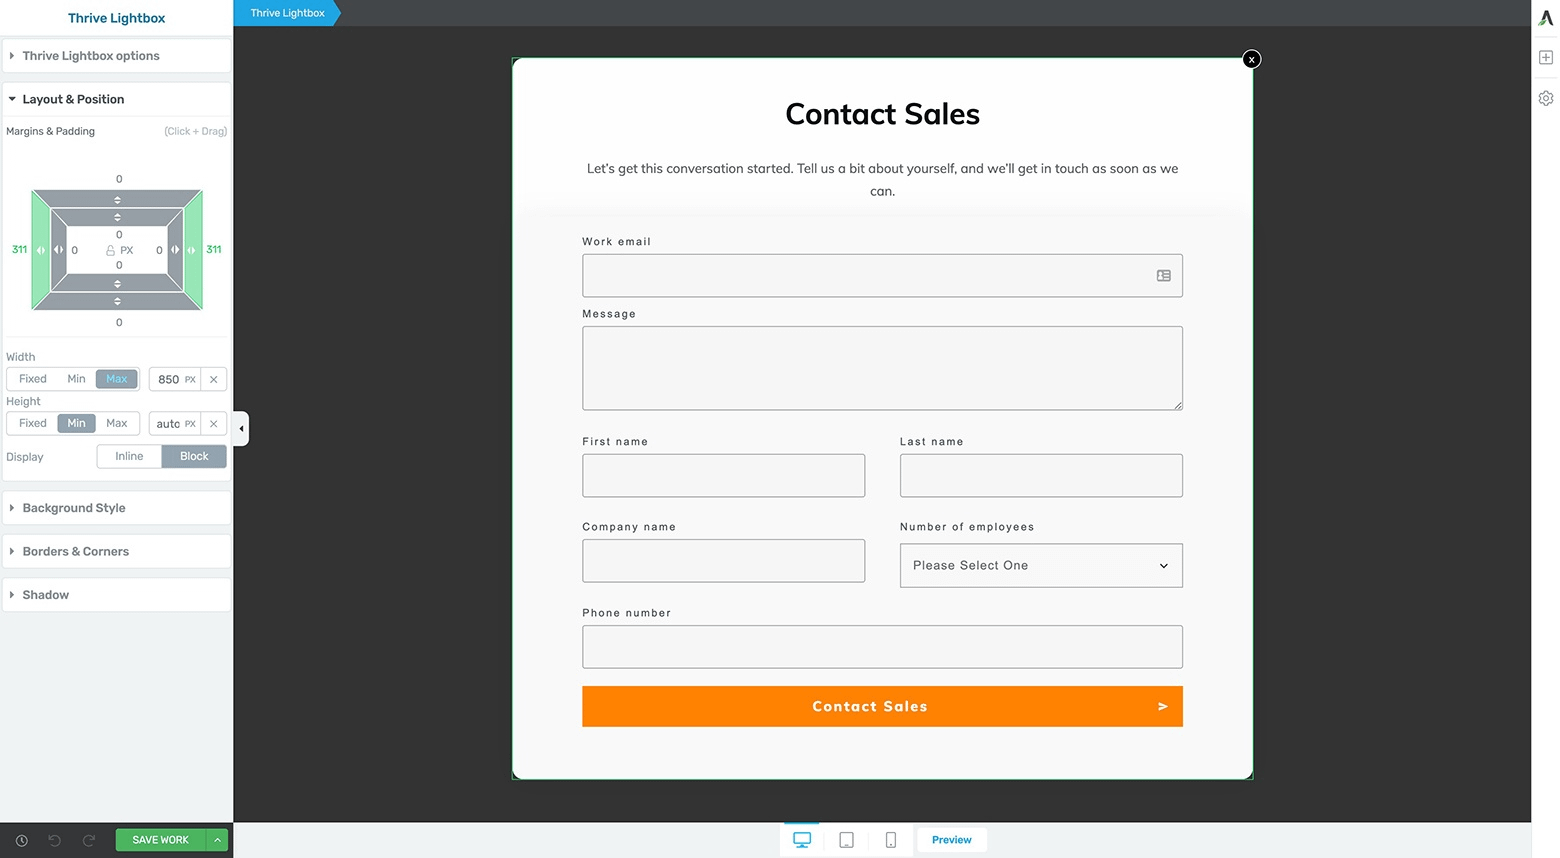Select the desktop preview icon
The image size is (1560, 858).
pos(801,839)
